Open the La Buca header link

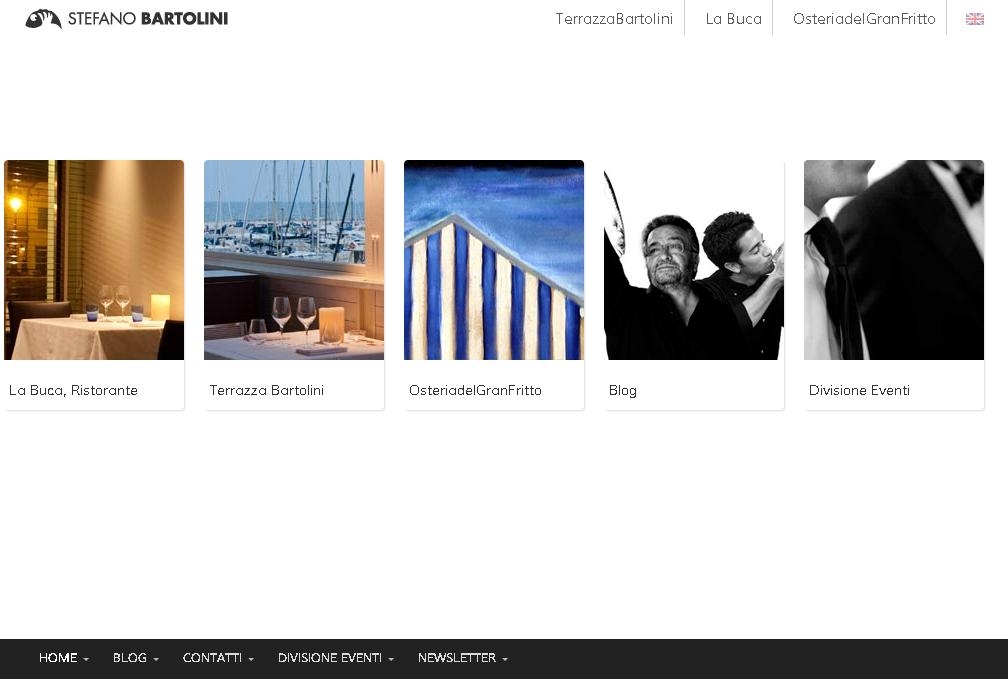(x=734, y=19)
